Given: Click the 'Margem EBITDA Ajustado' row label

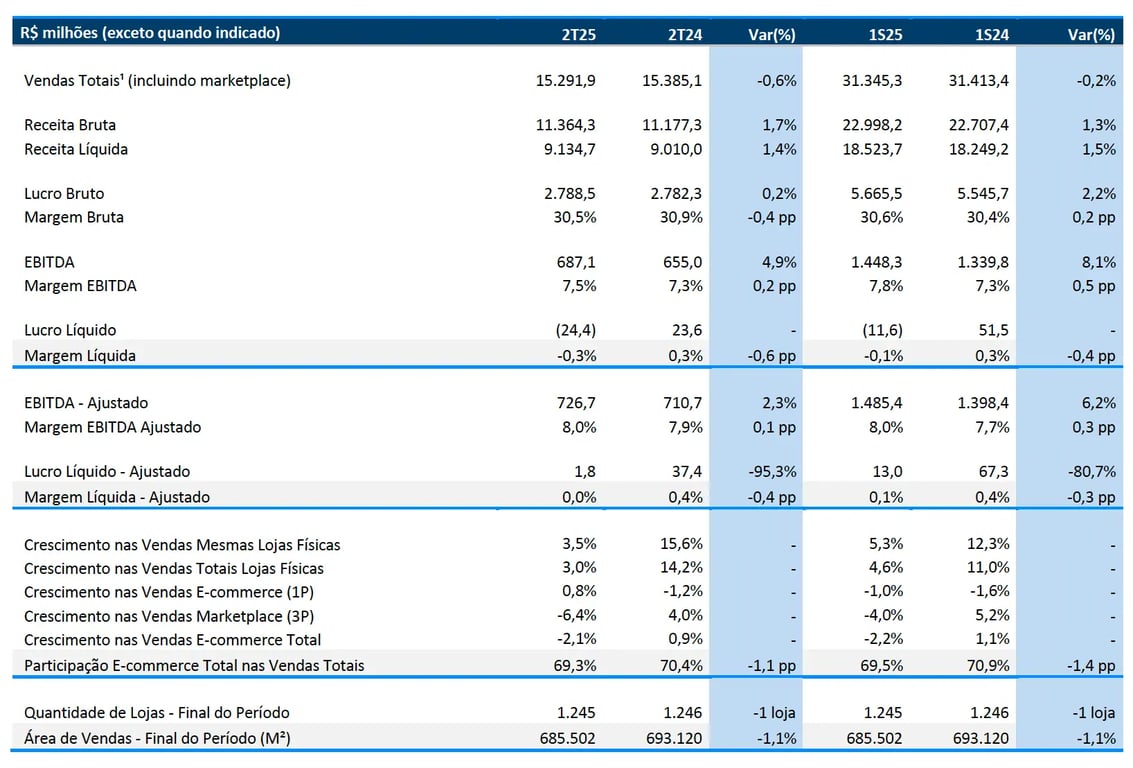Looking at the screenshot, I should coord(113,427).
